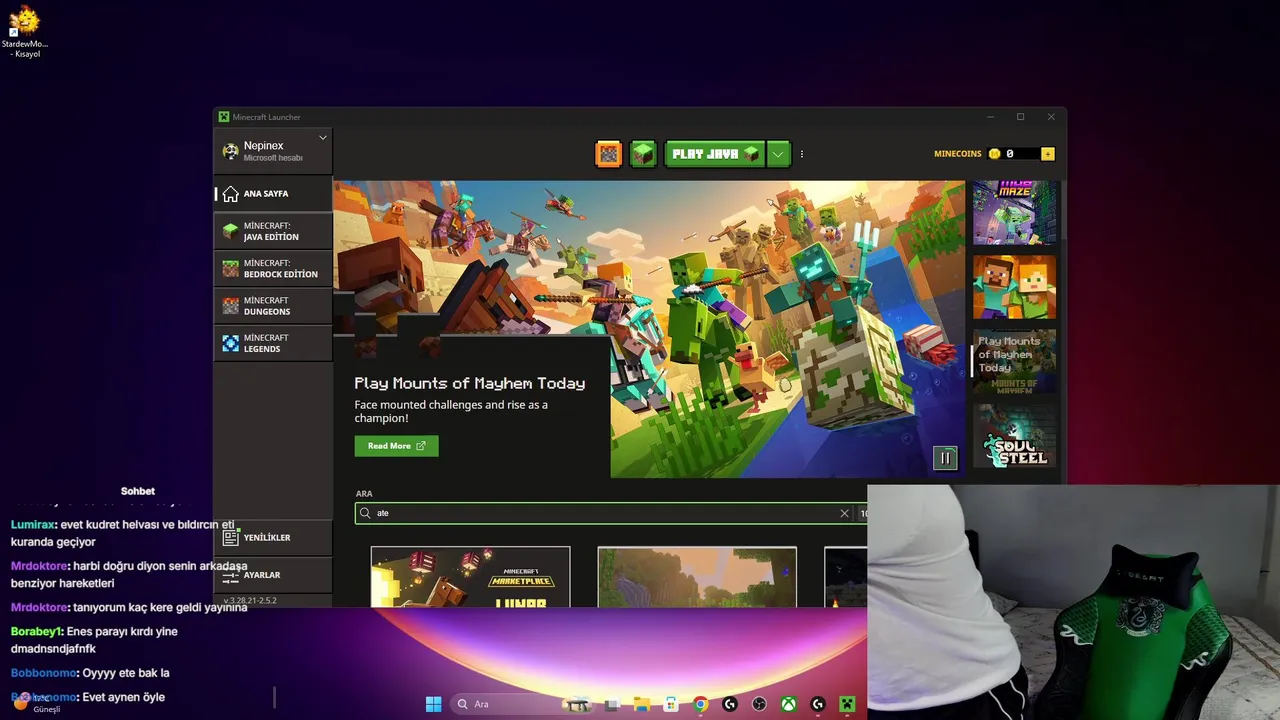Clear the search field with X
This screenshot has height=720, width=1280.
coord(844,513)
